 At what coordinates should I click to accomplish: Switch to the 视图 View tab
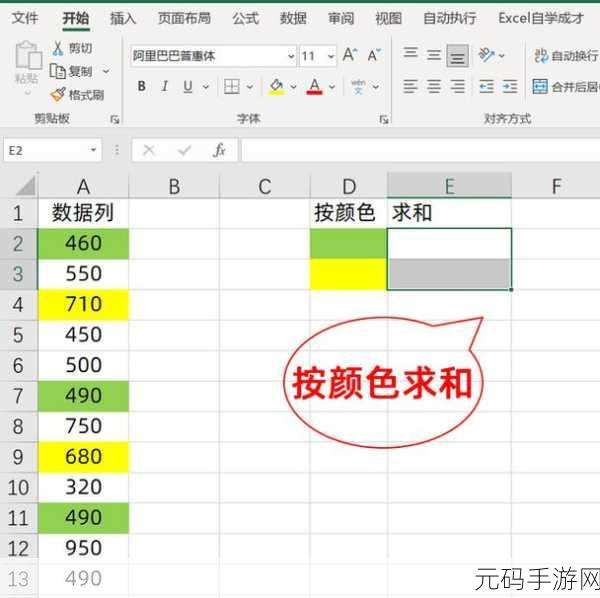[389, 18]
